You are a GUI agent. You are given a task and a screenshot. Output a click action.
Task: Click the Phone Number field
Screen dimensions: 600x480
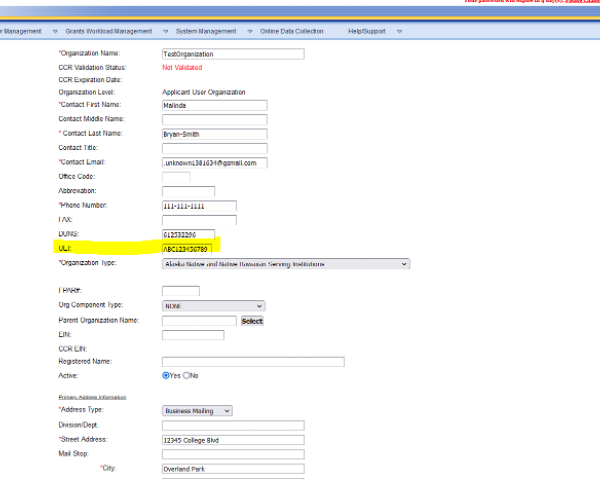[x=198, y=206]
